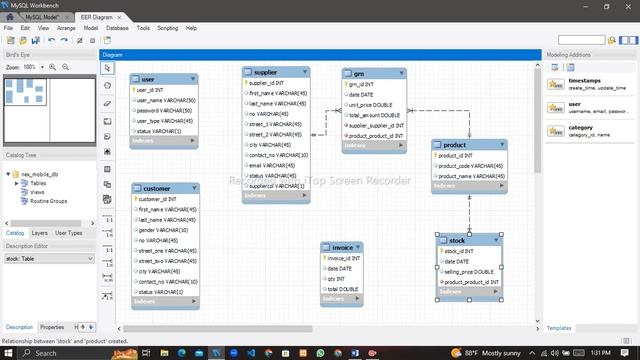Click the diagram vertical scrollbar
640x360 pixels.
click(537, 120)
